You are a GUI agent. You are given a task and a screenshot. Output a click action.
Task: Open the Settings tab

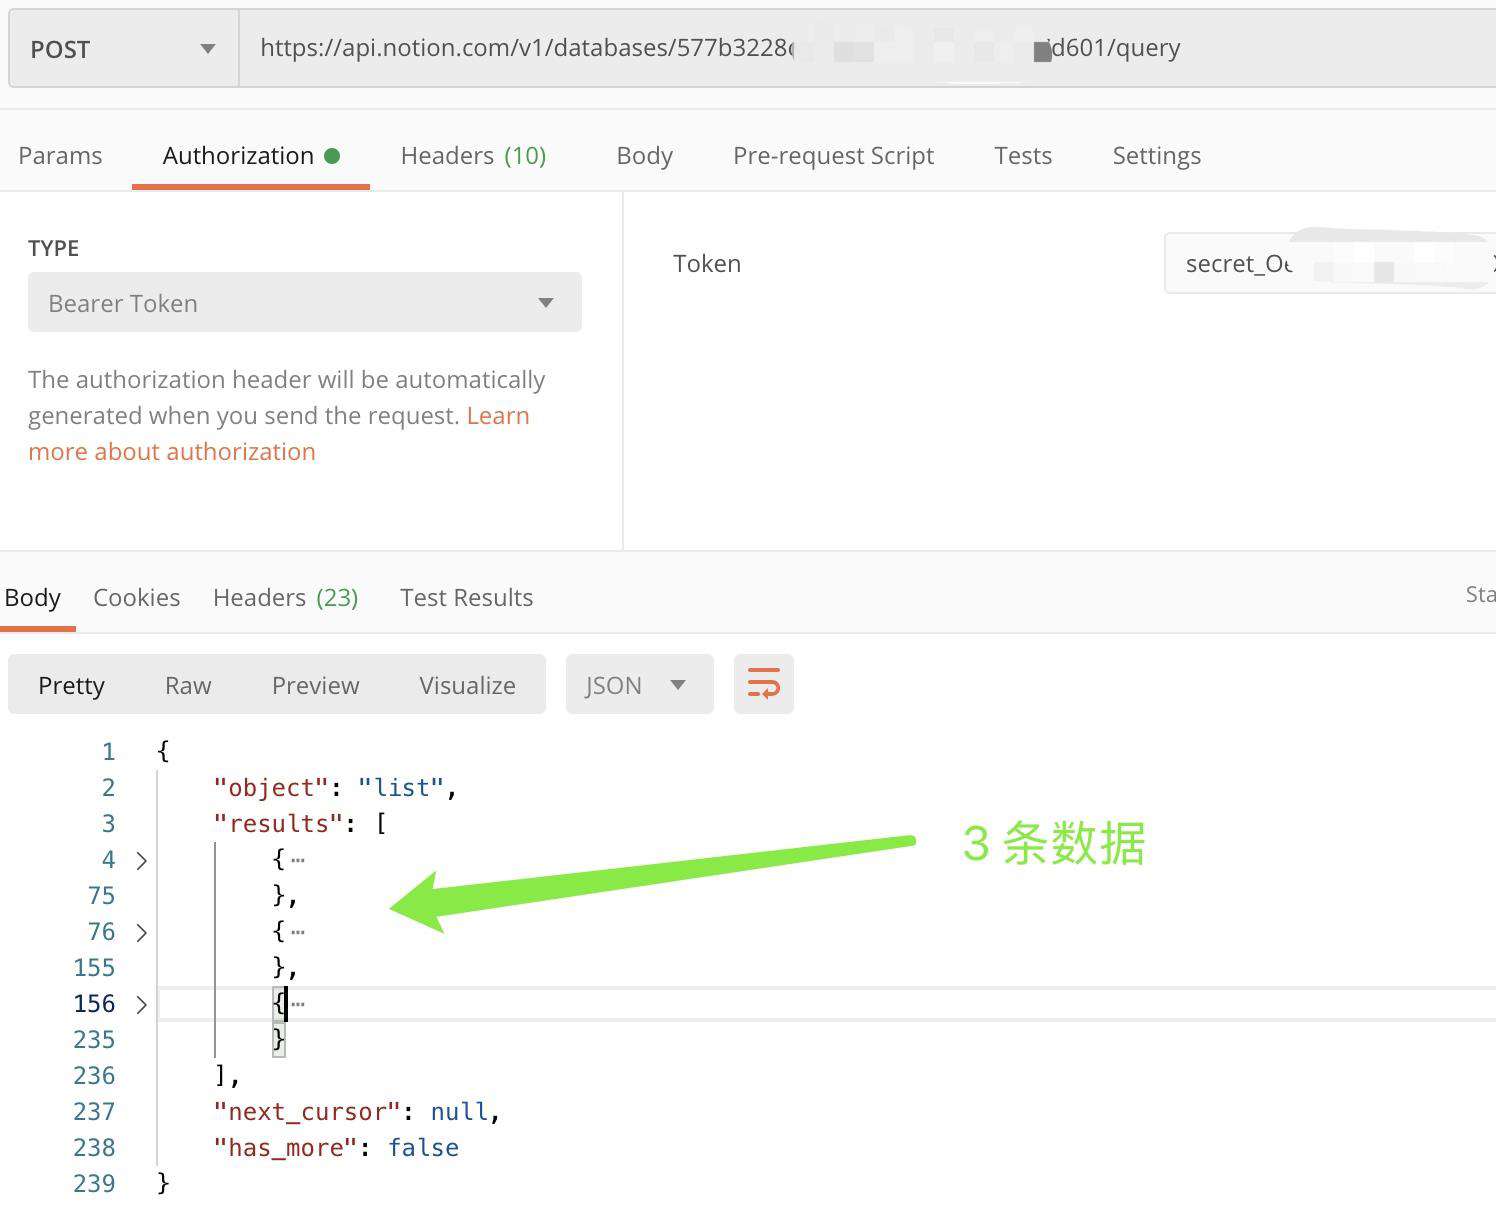(x=1156, y=156)
